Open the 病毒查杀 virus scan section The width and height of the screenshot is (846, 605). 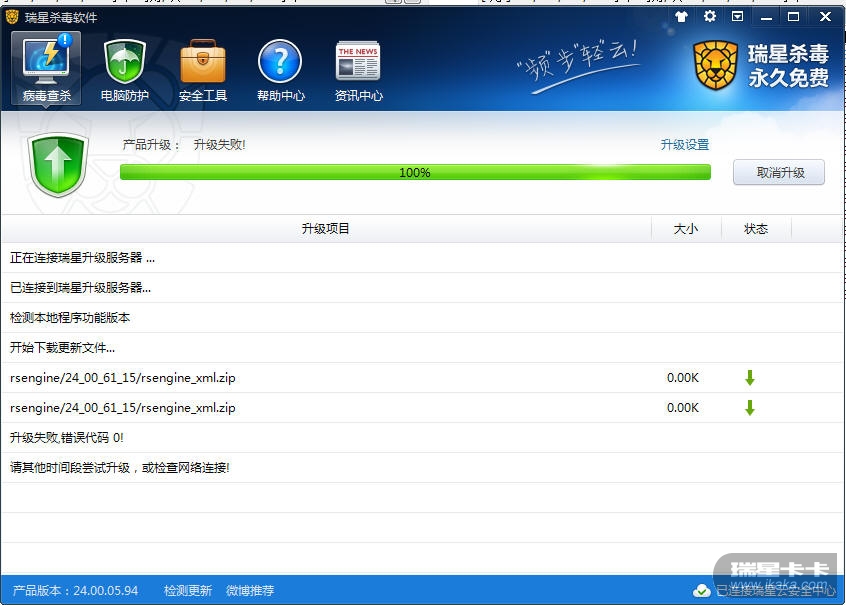(x=46, y=68)
